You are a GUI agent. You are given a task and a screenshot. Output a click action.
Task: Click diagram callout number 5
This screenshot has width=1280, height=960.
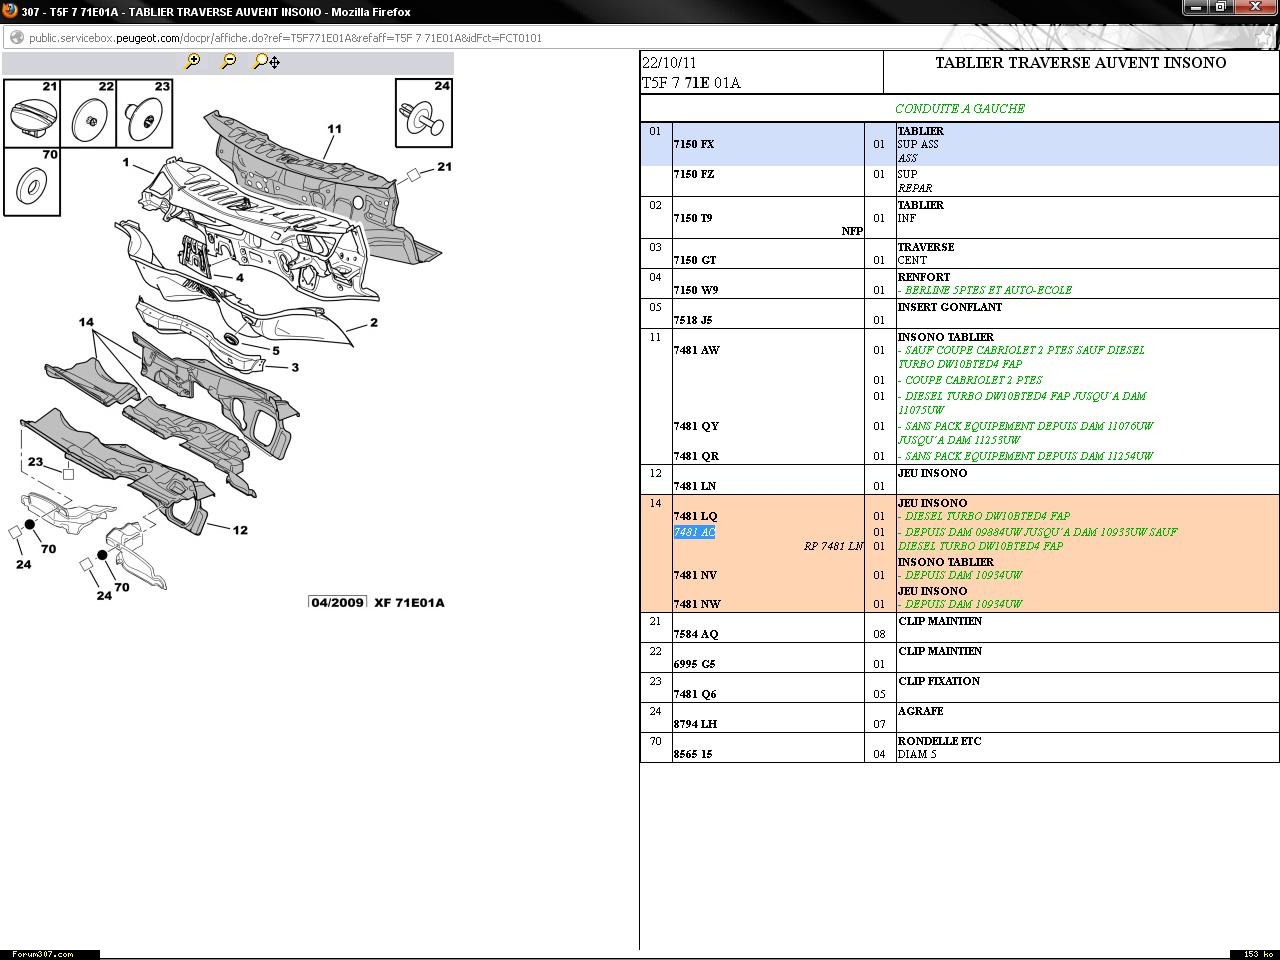(x=276, y=351)
